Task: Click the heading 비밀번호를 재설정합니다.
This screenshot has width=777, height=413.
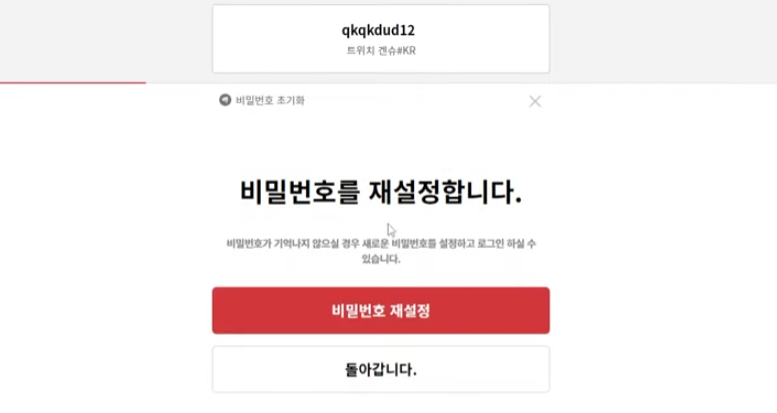Action: [x=381, y=192]
